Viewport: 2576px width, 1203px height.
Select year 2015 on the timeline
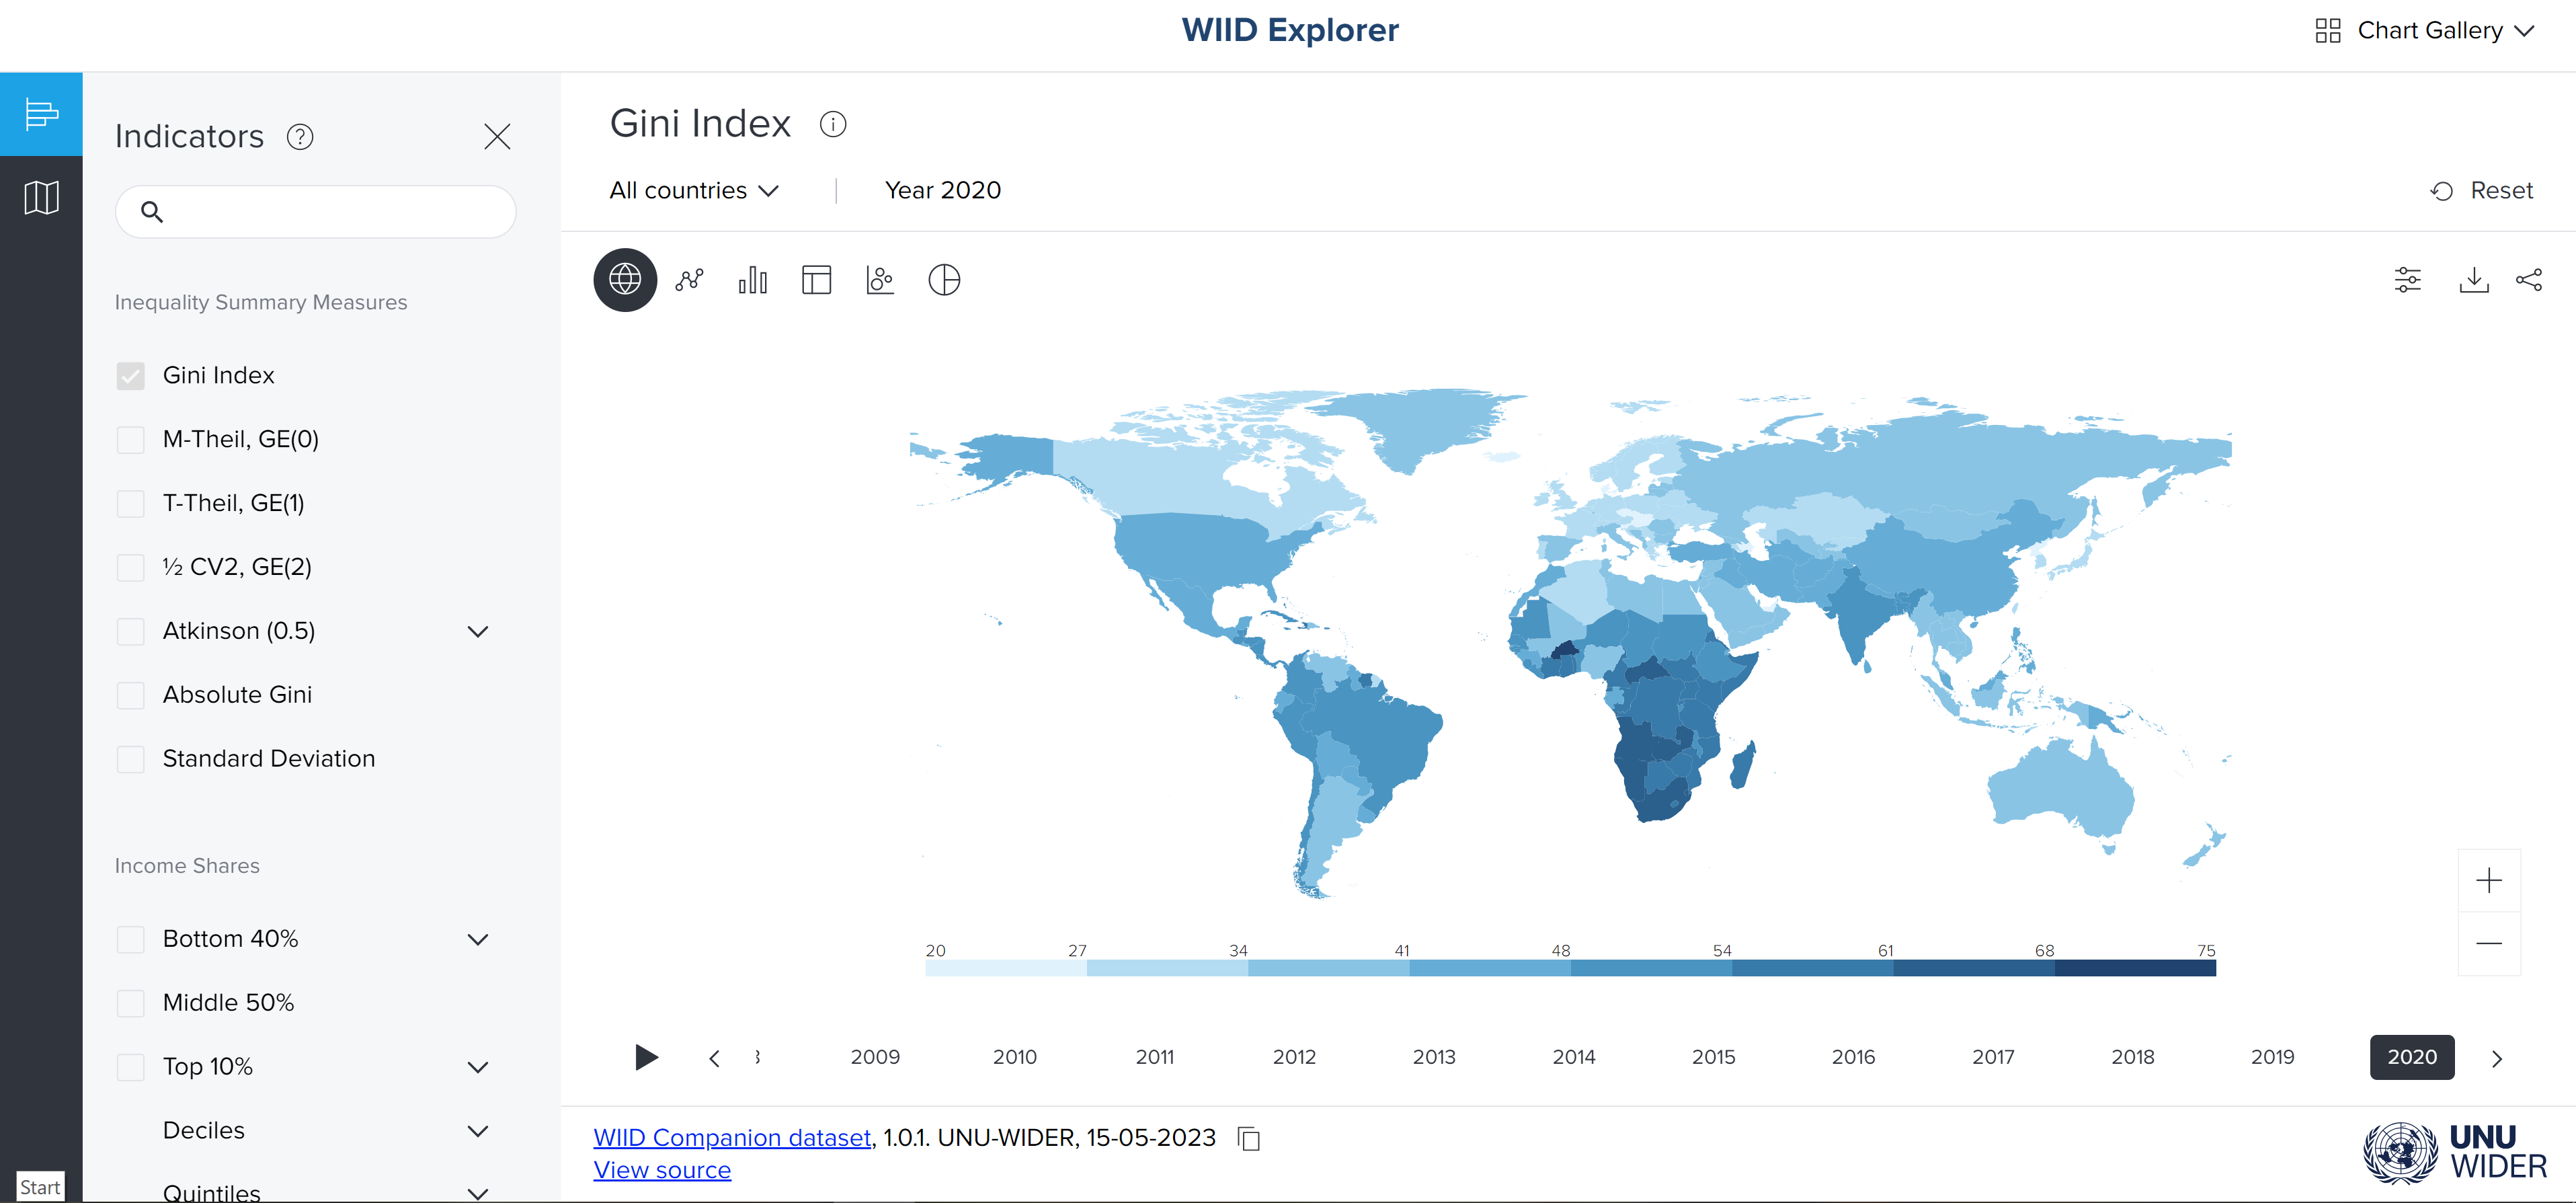(x=1712, y=1057)
